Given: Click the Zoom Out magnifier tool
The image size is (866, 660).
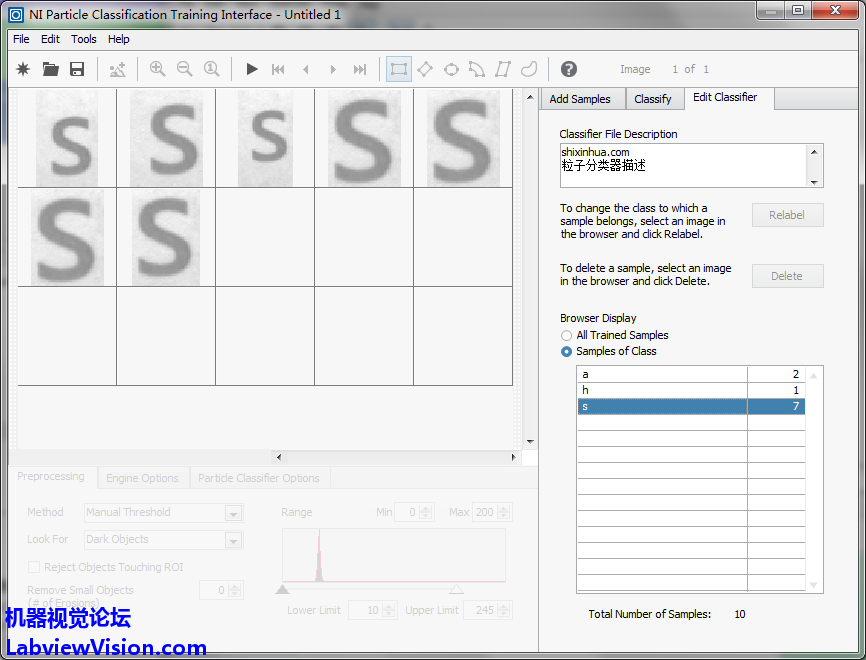Looking at the screenshot, I should point(184,69).
